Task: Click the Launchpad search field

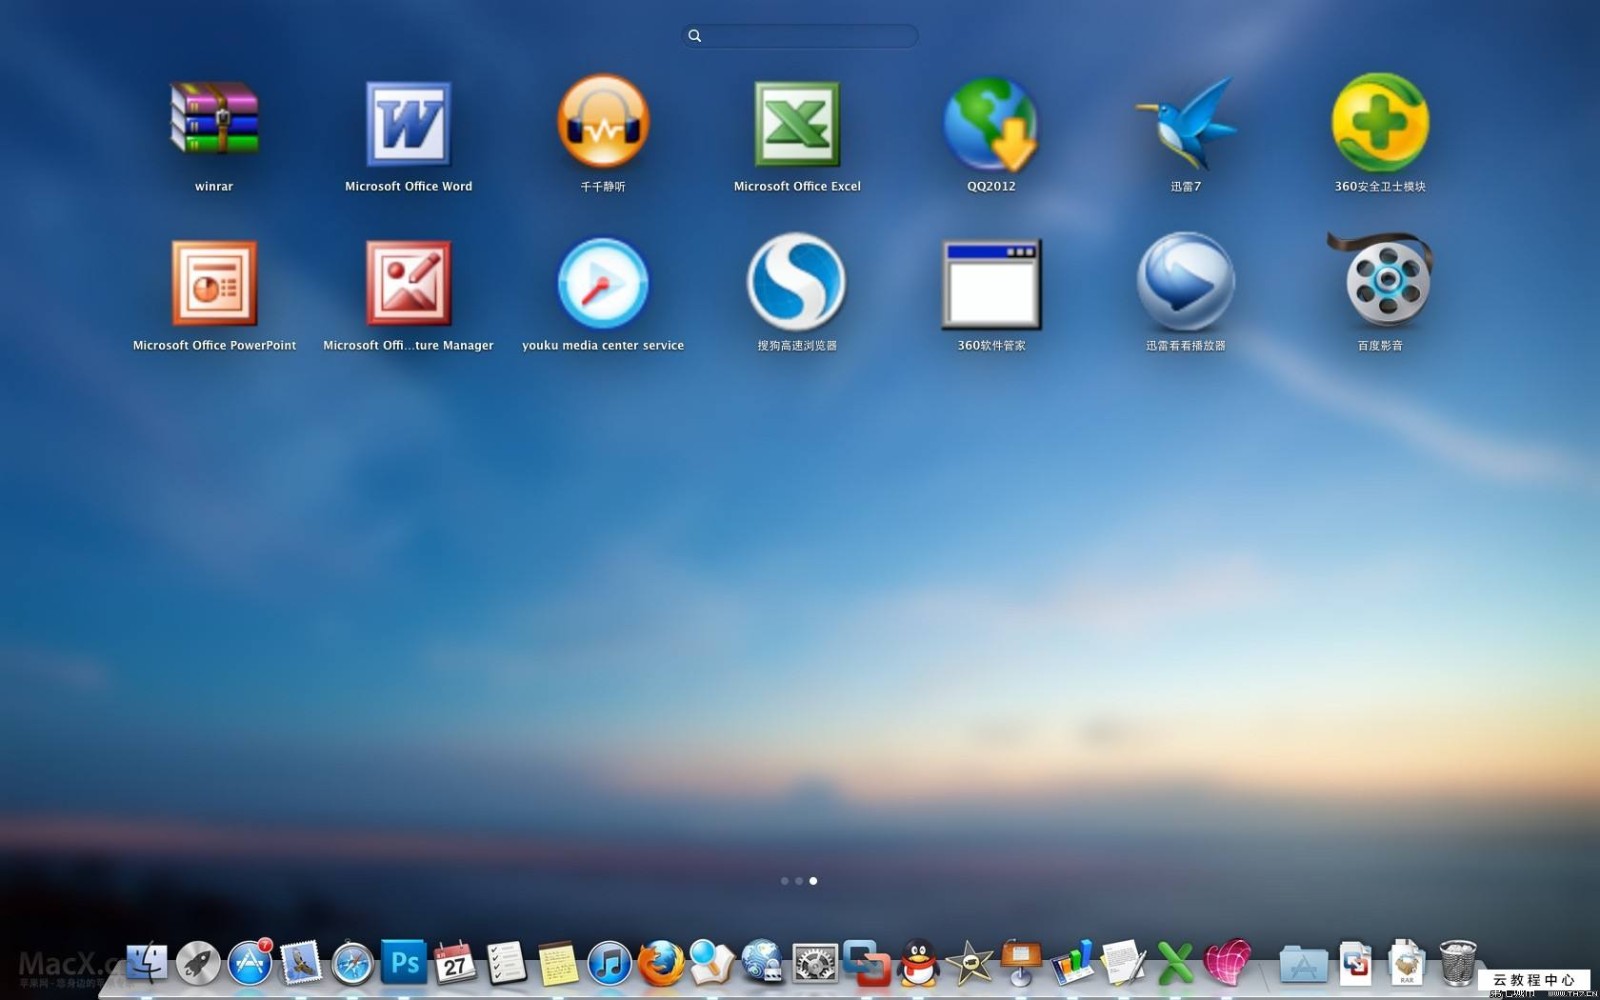Action: pos(799,36)
